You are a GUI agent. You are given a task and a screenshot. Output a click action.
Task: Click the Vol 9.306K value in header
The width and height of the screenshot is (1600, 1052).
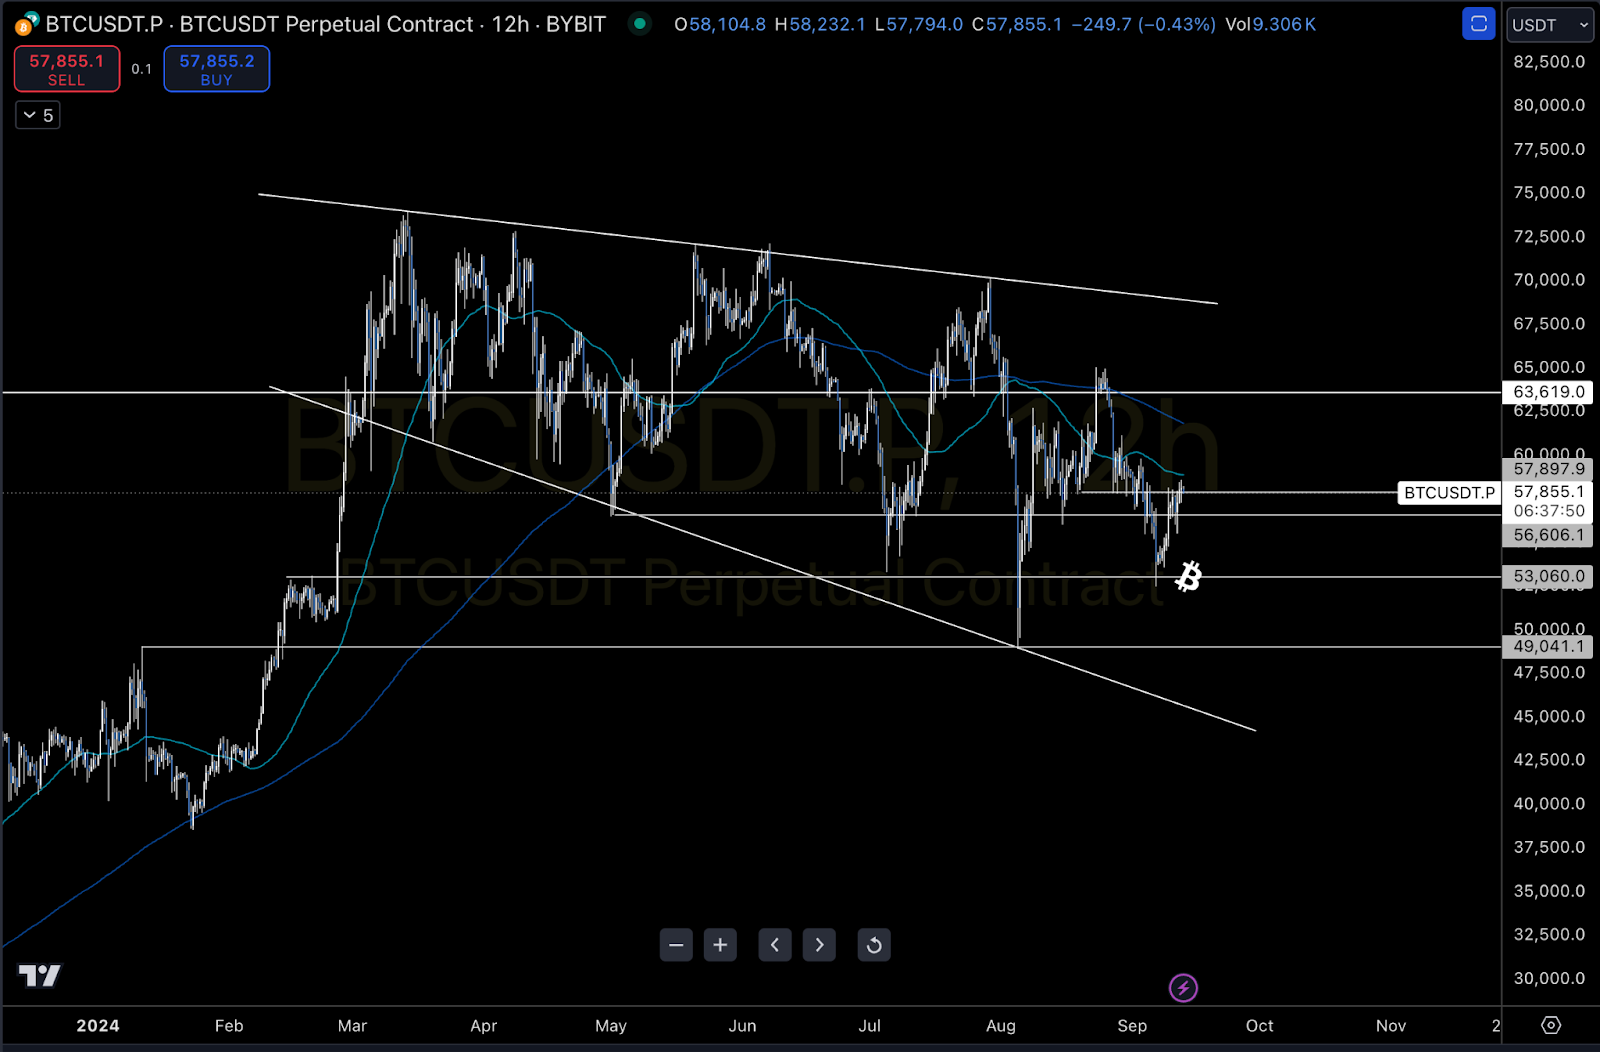[1271, 24]
